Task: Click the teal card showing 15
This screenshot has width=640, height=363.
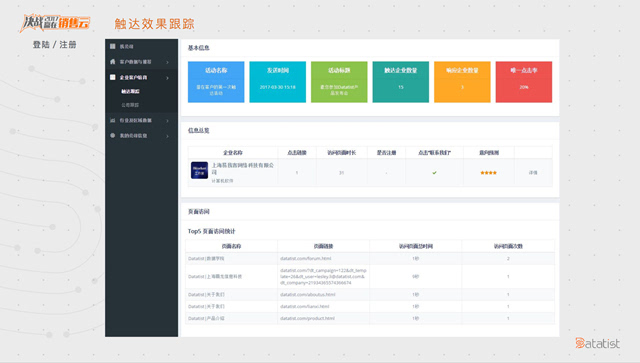Action: pyautogui.click(x=401, y=82)
